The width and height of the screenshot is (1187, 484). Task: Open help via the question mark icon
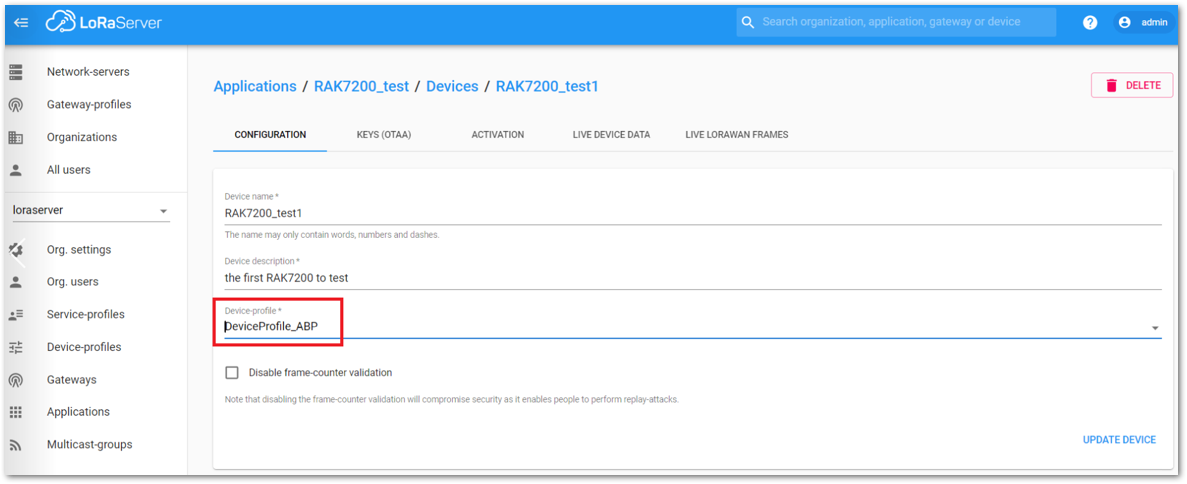click(1090, 23)
